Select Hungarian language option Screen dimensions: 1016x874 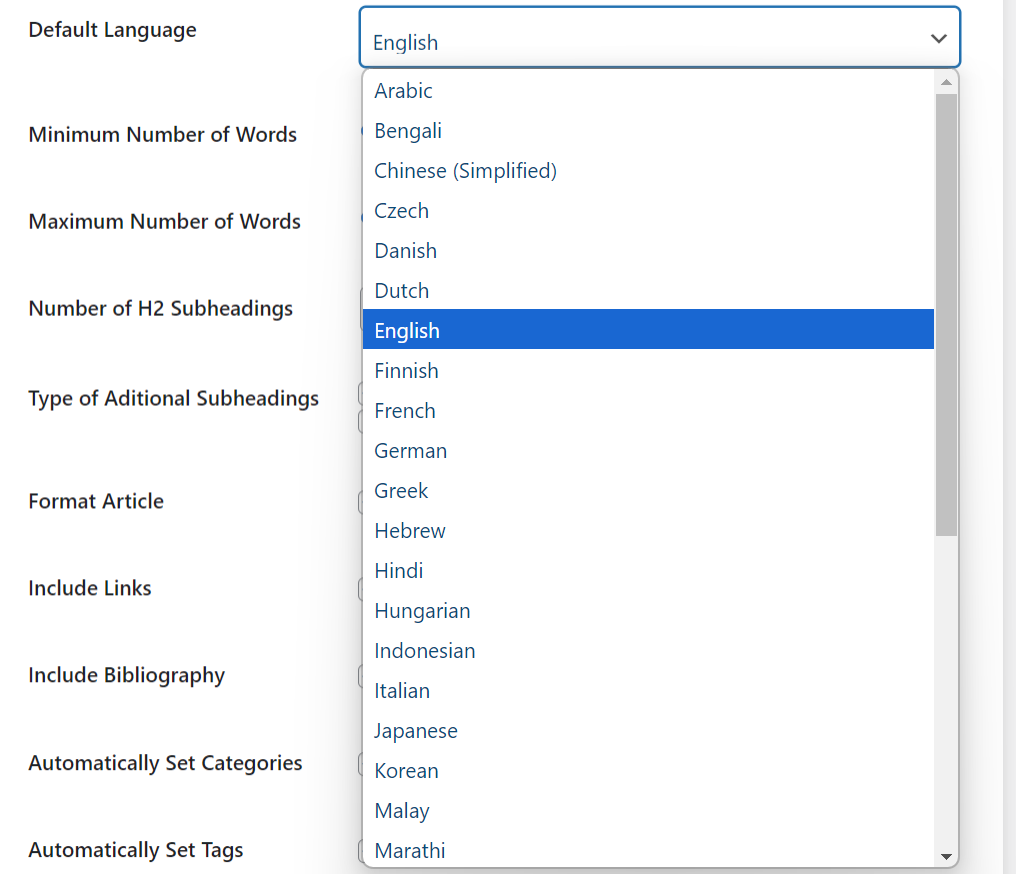tap(648, 611)
